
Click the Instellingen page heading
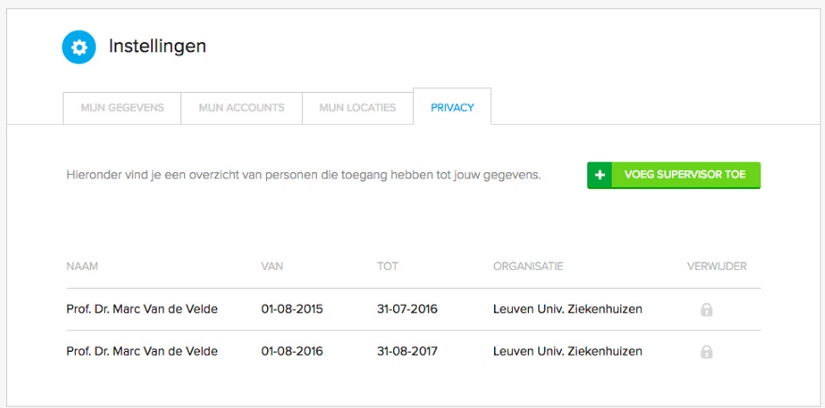coord(157,47)
